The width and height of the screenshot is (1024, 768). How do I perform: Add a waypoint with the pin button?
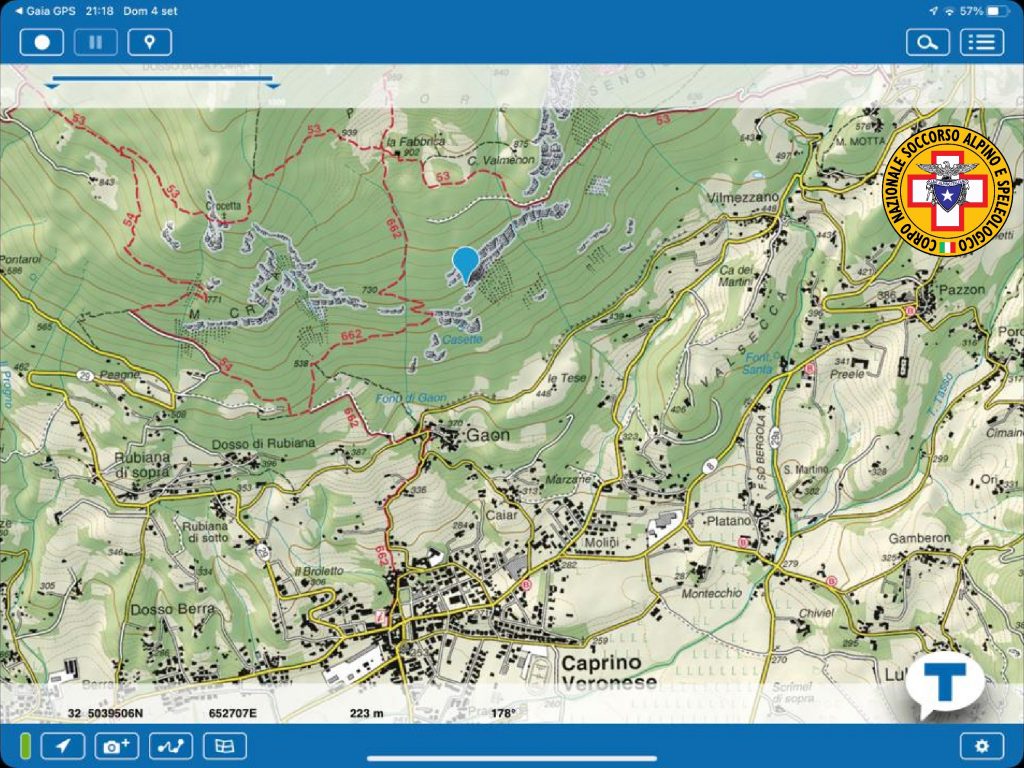pos(149,42)
